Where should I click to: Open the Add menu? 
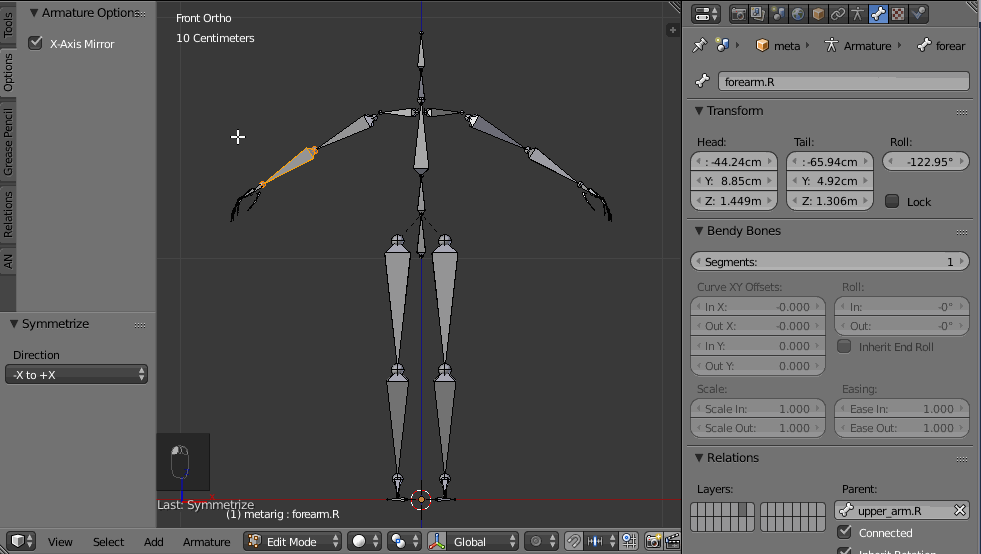(153, 542)
